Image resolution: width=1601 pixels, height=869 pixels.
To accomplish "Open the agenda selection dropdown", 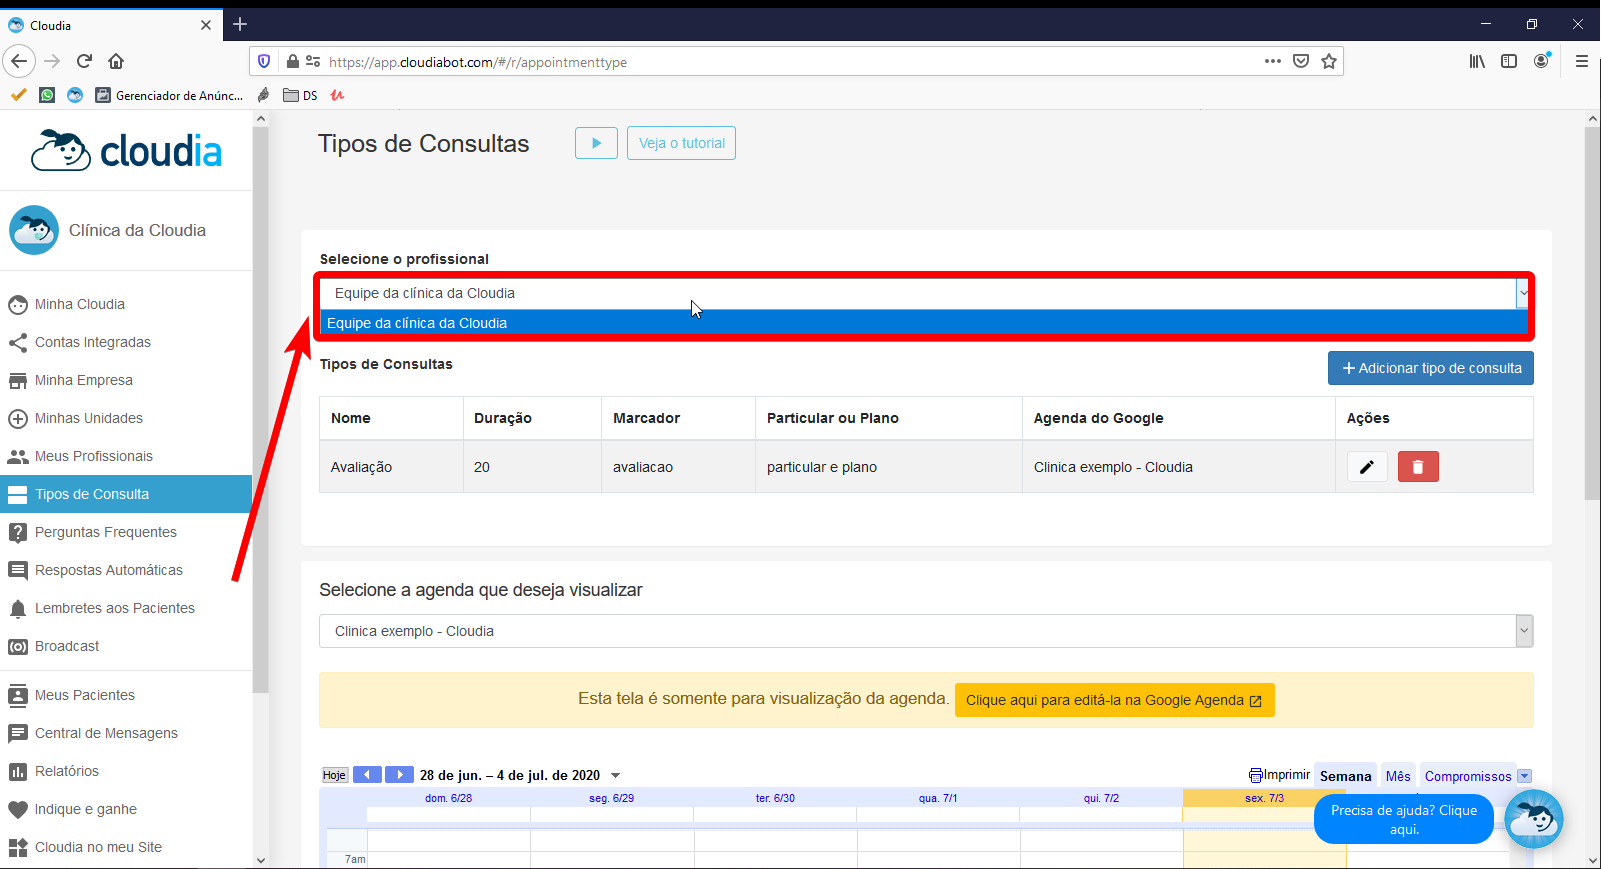I will point(926,631).
